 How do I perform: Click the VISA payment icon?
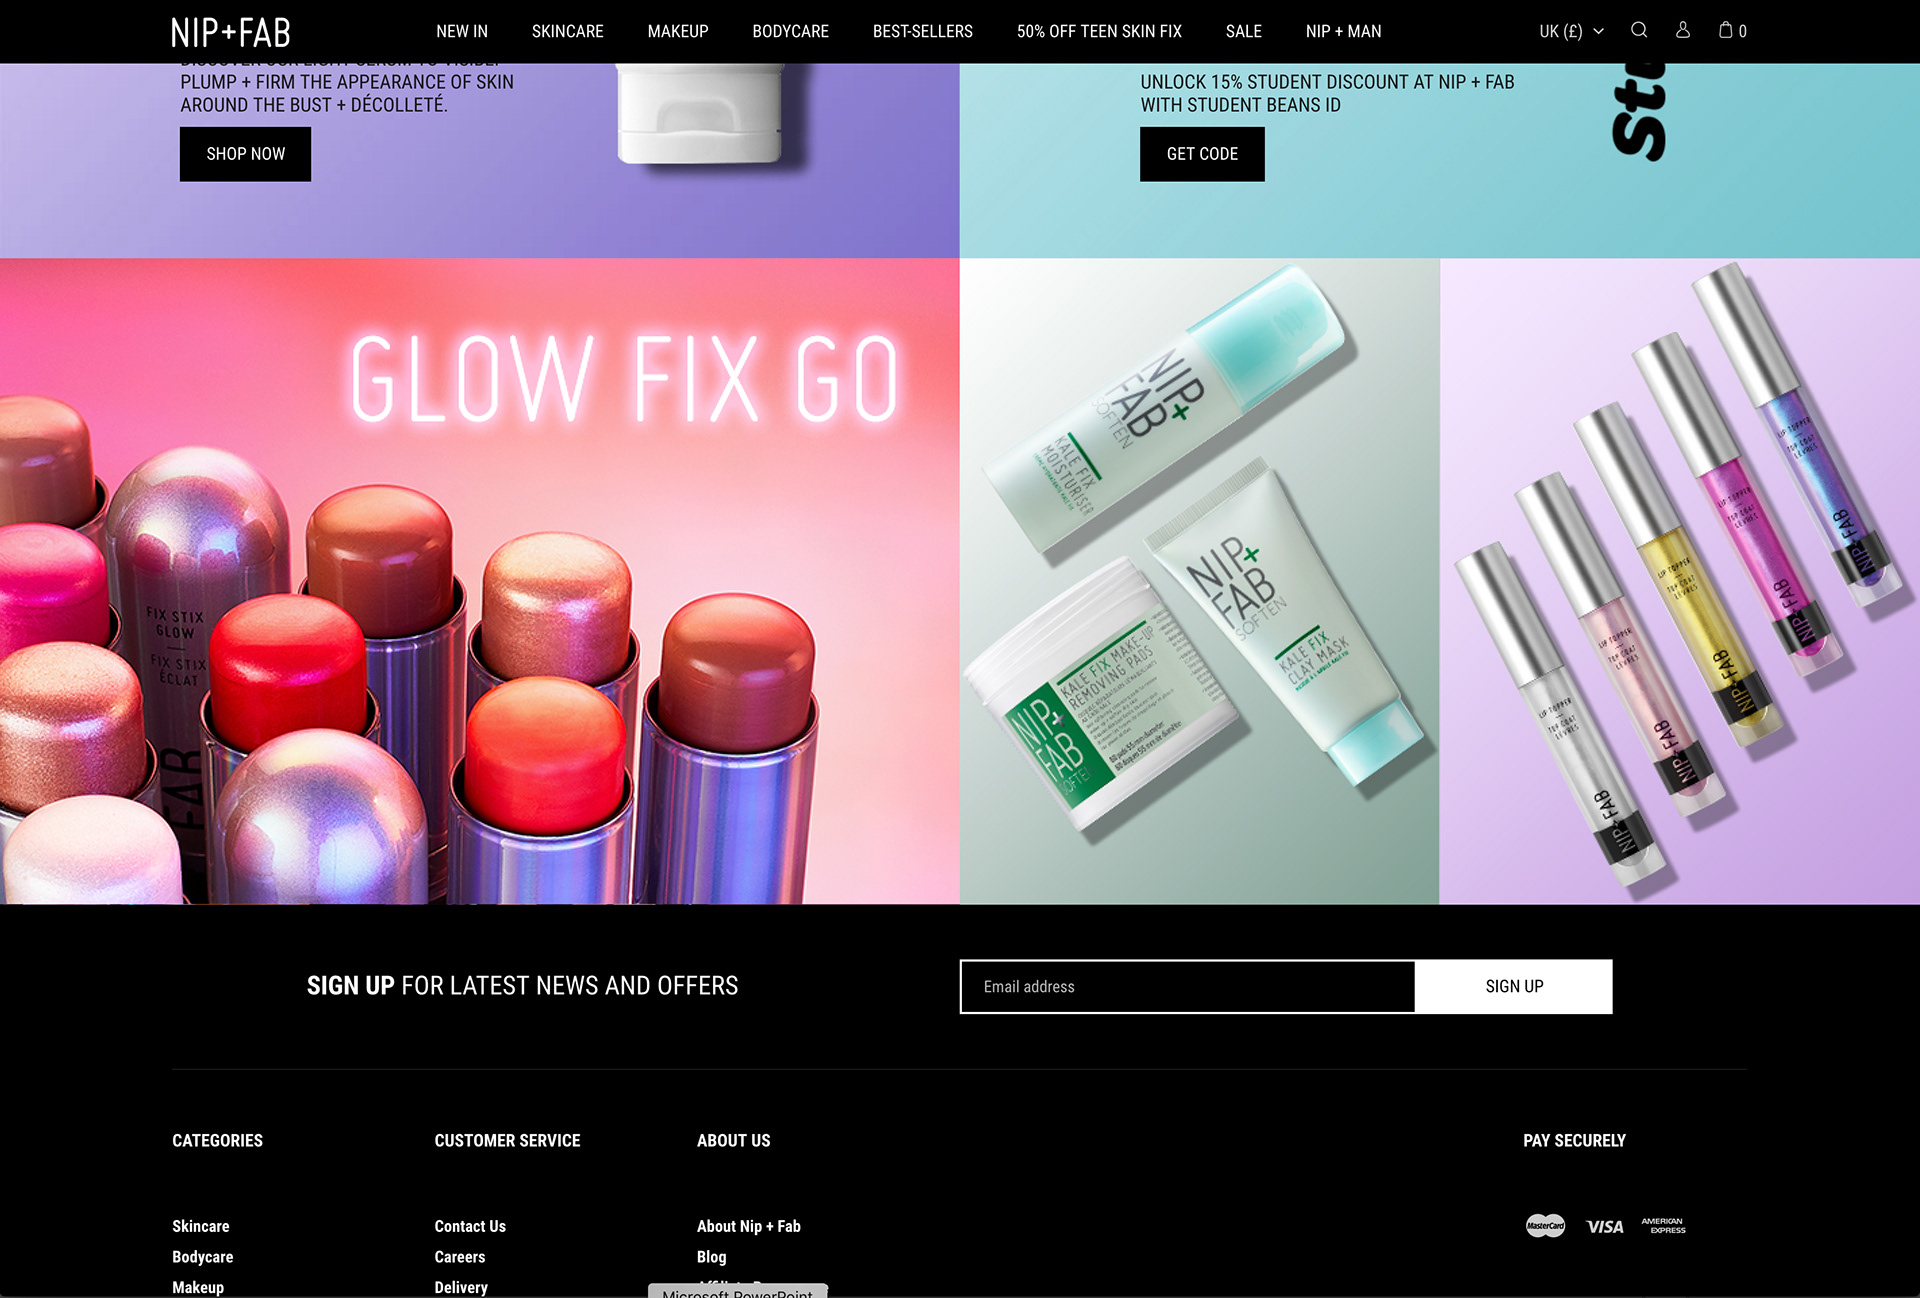point(1605,1227)
